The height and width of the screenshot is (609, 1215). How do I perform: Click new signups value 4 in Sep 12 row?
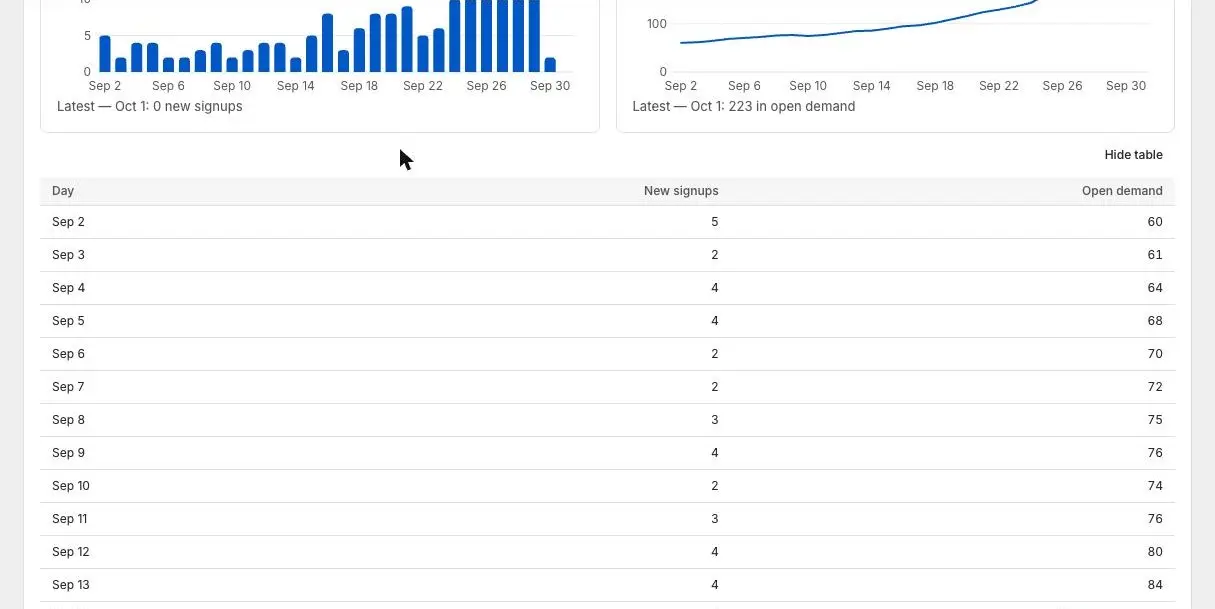(715, 552)
